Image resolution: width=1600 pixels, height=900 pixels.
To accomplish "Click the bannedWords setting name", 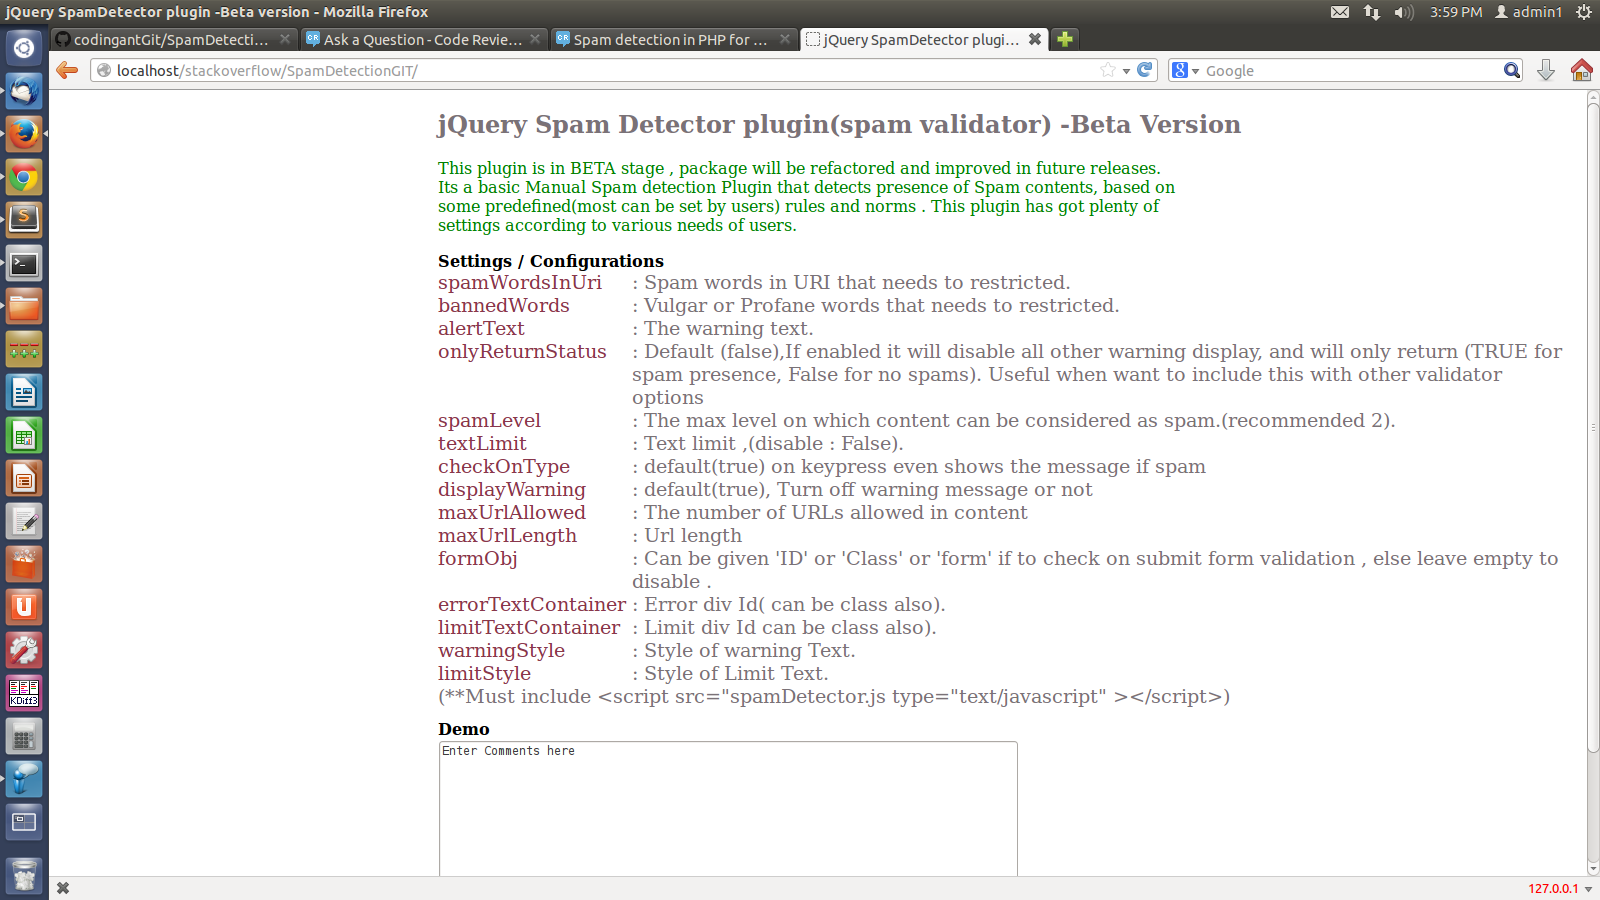I will point(504,306).
